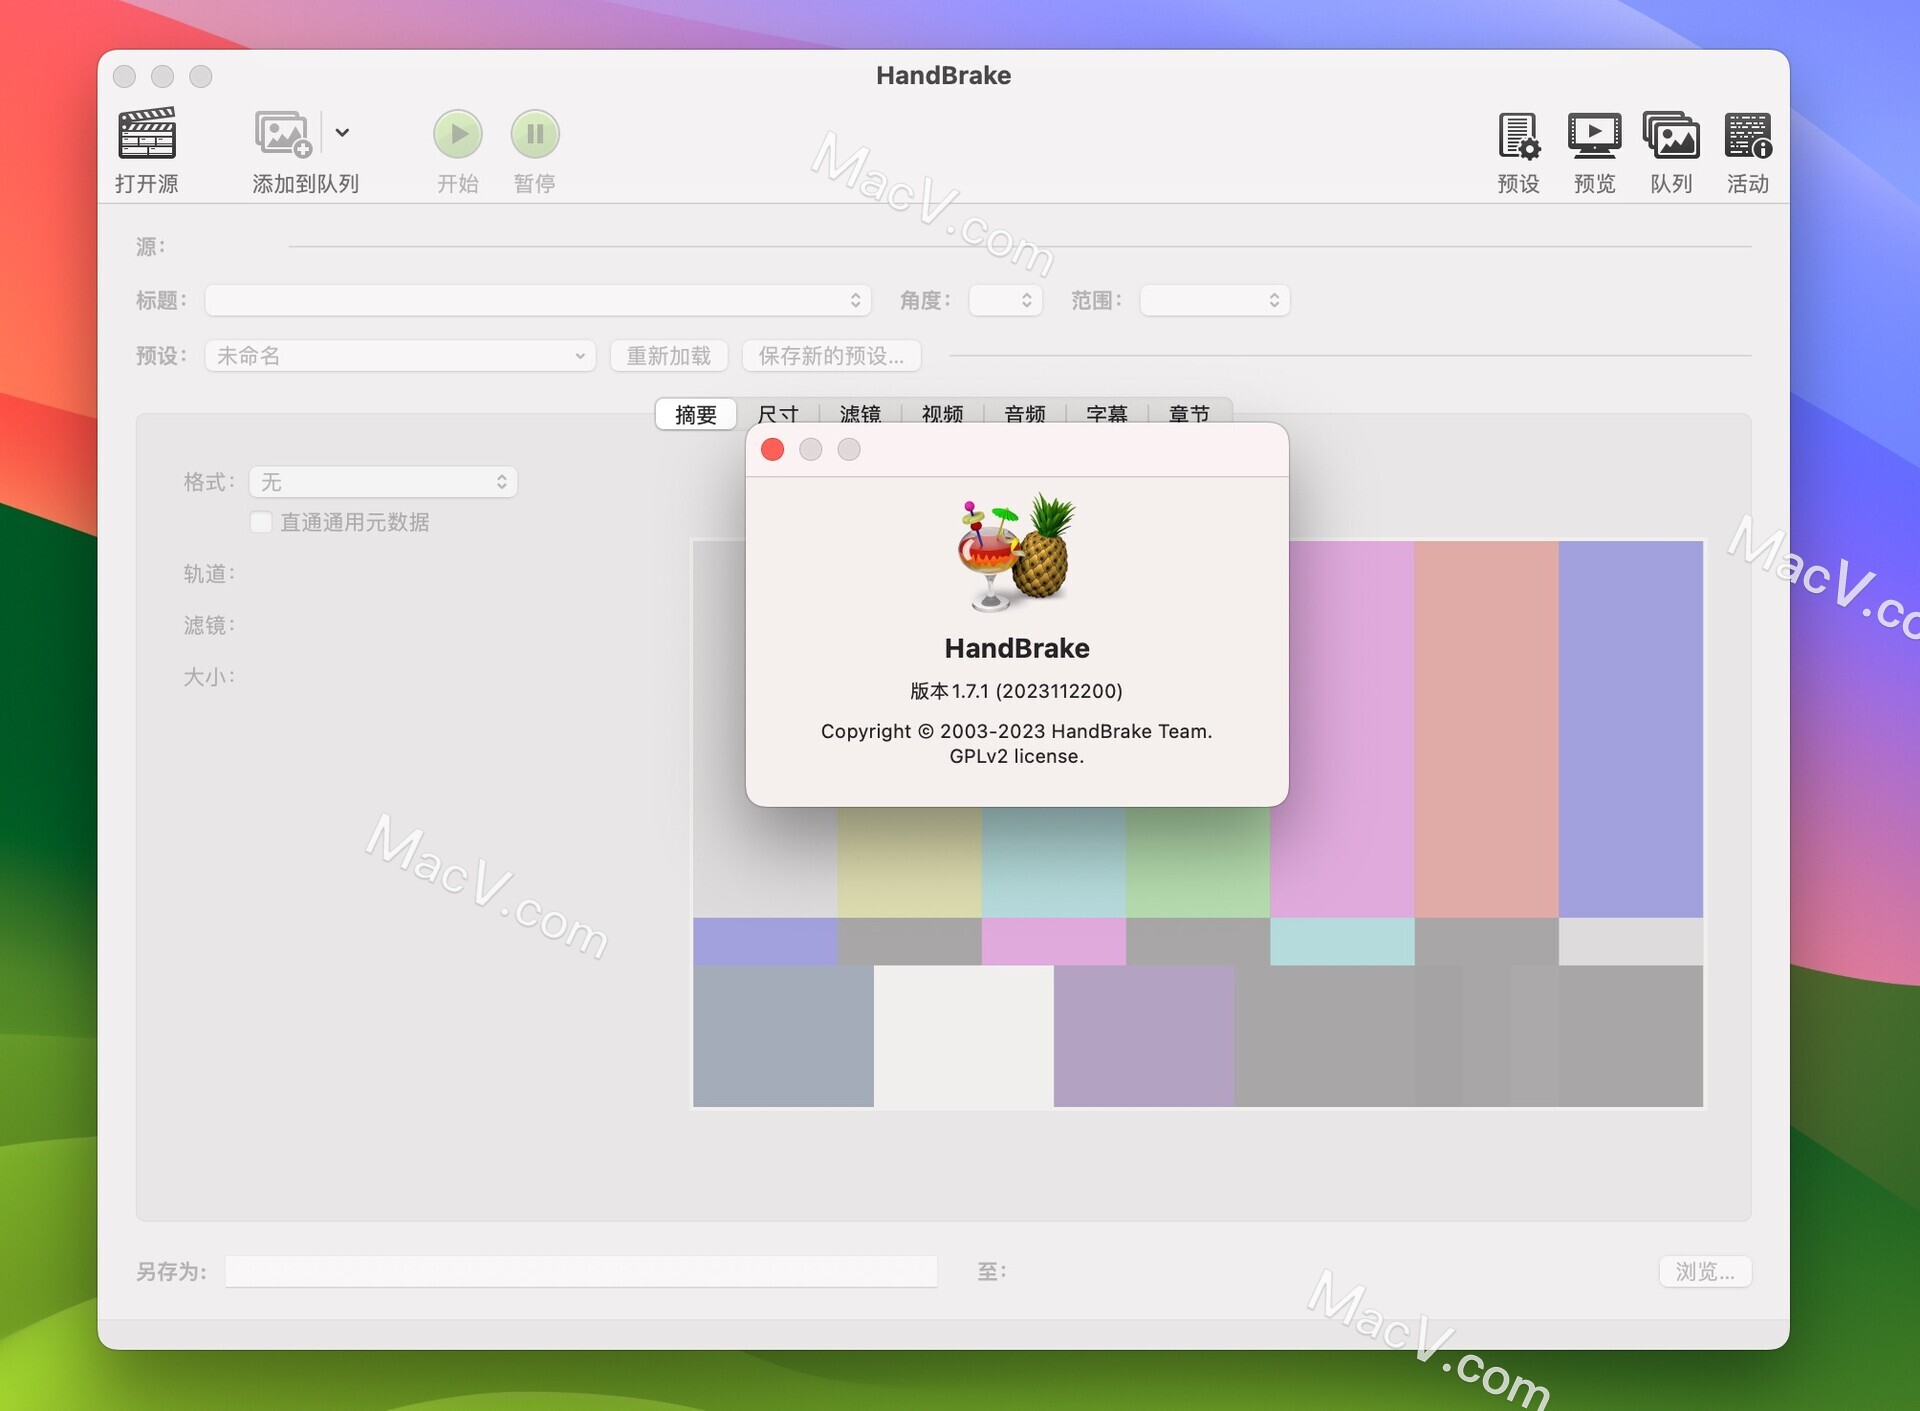Click the HandBrake name in About dialog
This screenshot has width=1920, height=1411.
(1017, 648)
